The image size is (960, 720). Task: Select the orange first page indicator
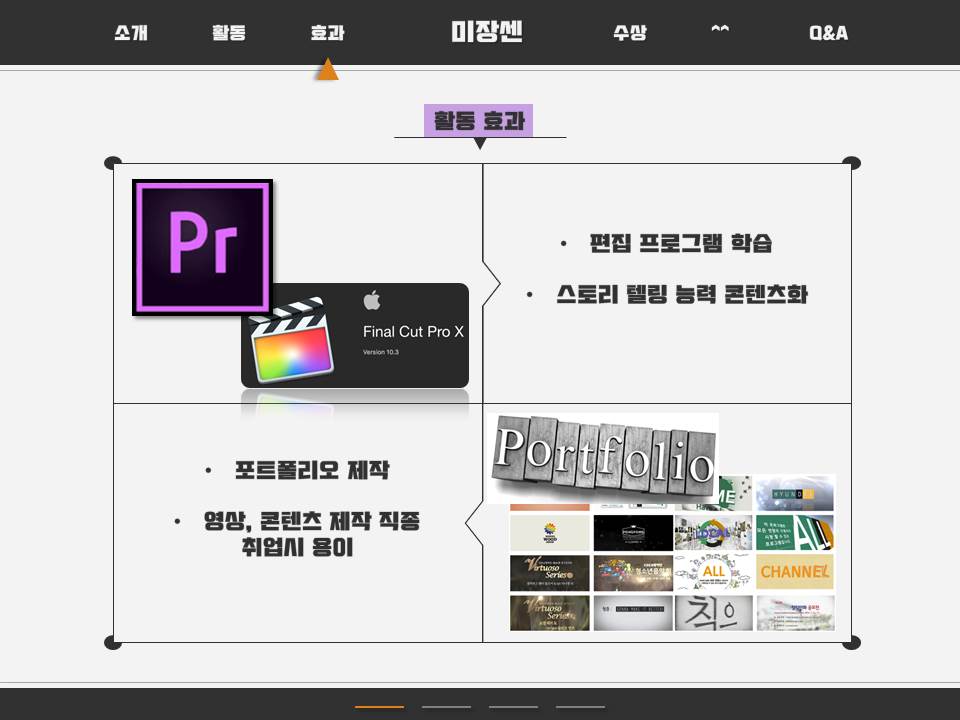click(380, 707)
